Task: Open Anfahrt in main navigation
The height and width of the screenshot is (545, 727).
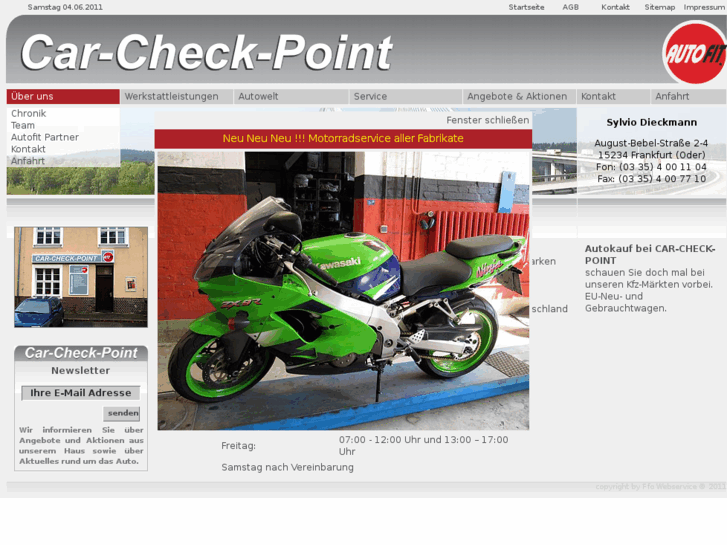Action: pyautogui.click(x=688, y=96)
